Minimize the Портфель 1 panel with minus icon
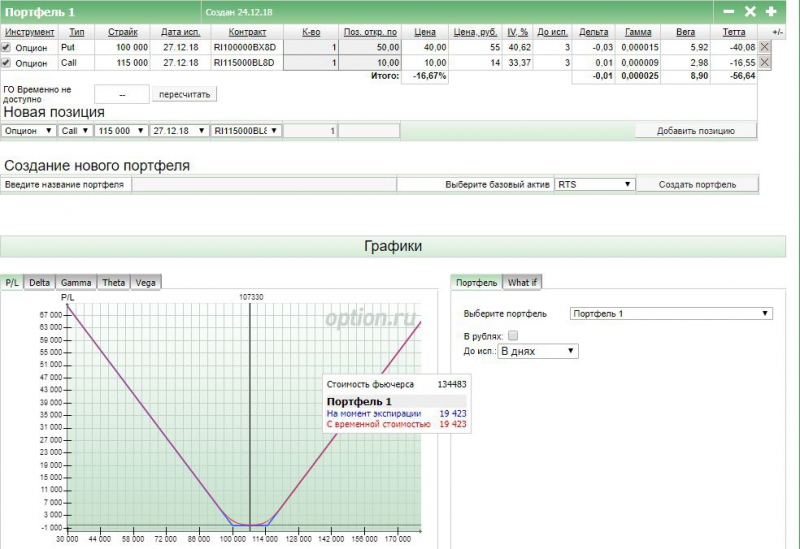800x549 pixels. [729, 11]
